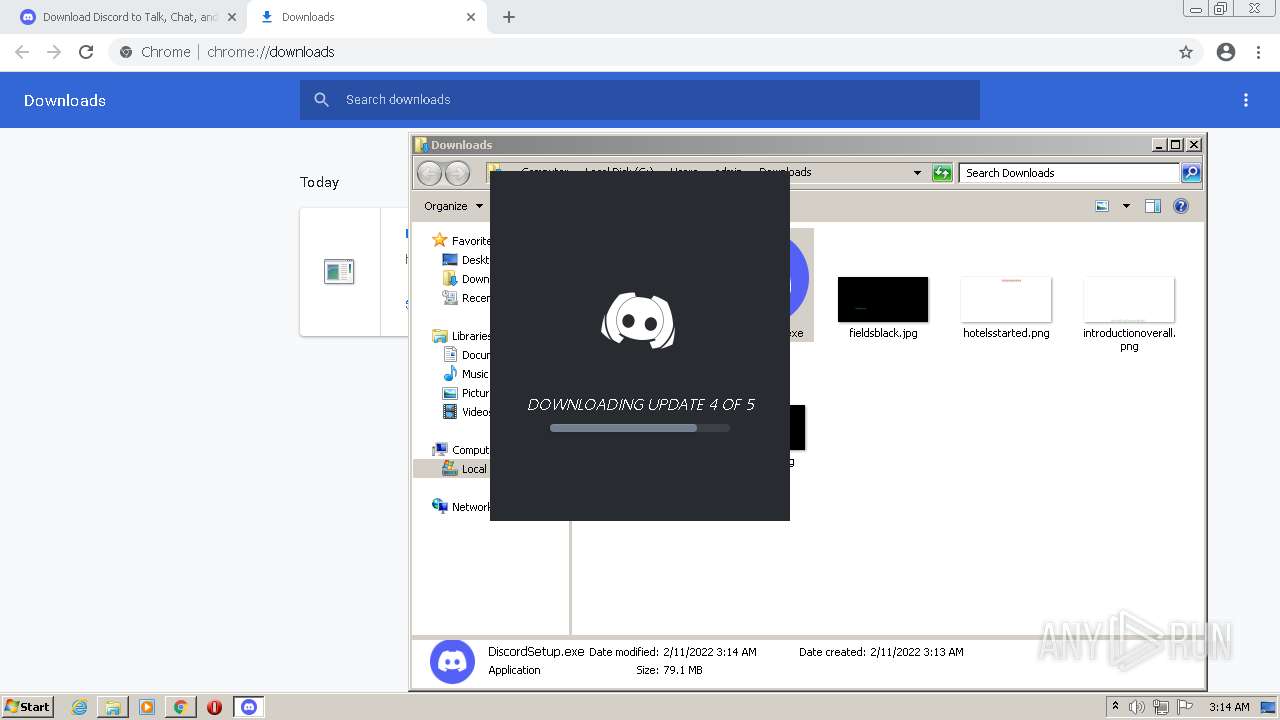
Task: Select the fieldsblack.jpg file thumbnail
Action: tap(883, 300)
